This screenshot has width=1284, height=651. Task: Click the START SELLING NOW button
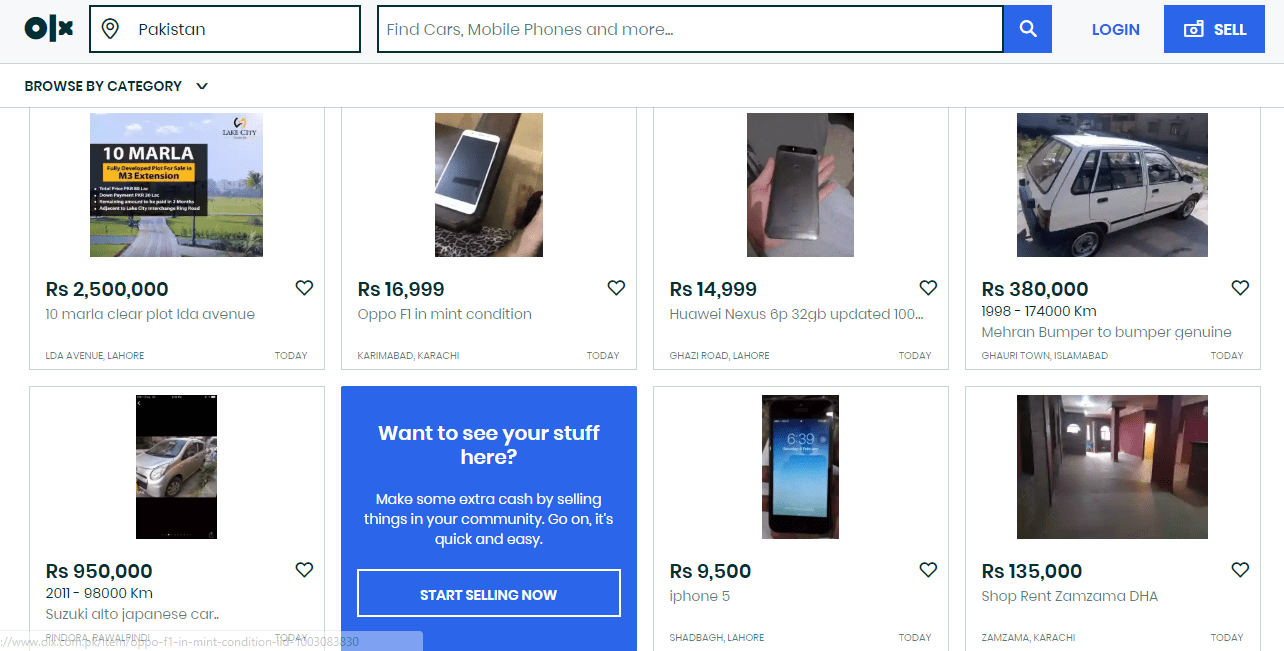pyautogui.click(x=488, y=593)
